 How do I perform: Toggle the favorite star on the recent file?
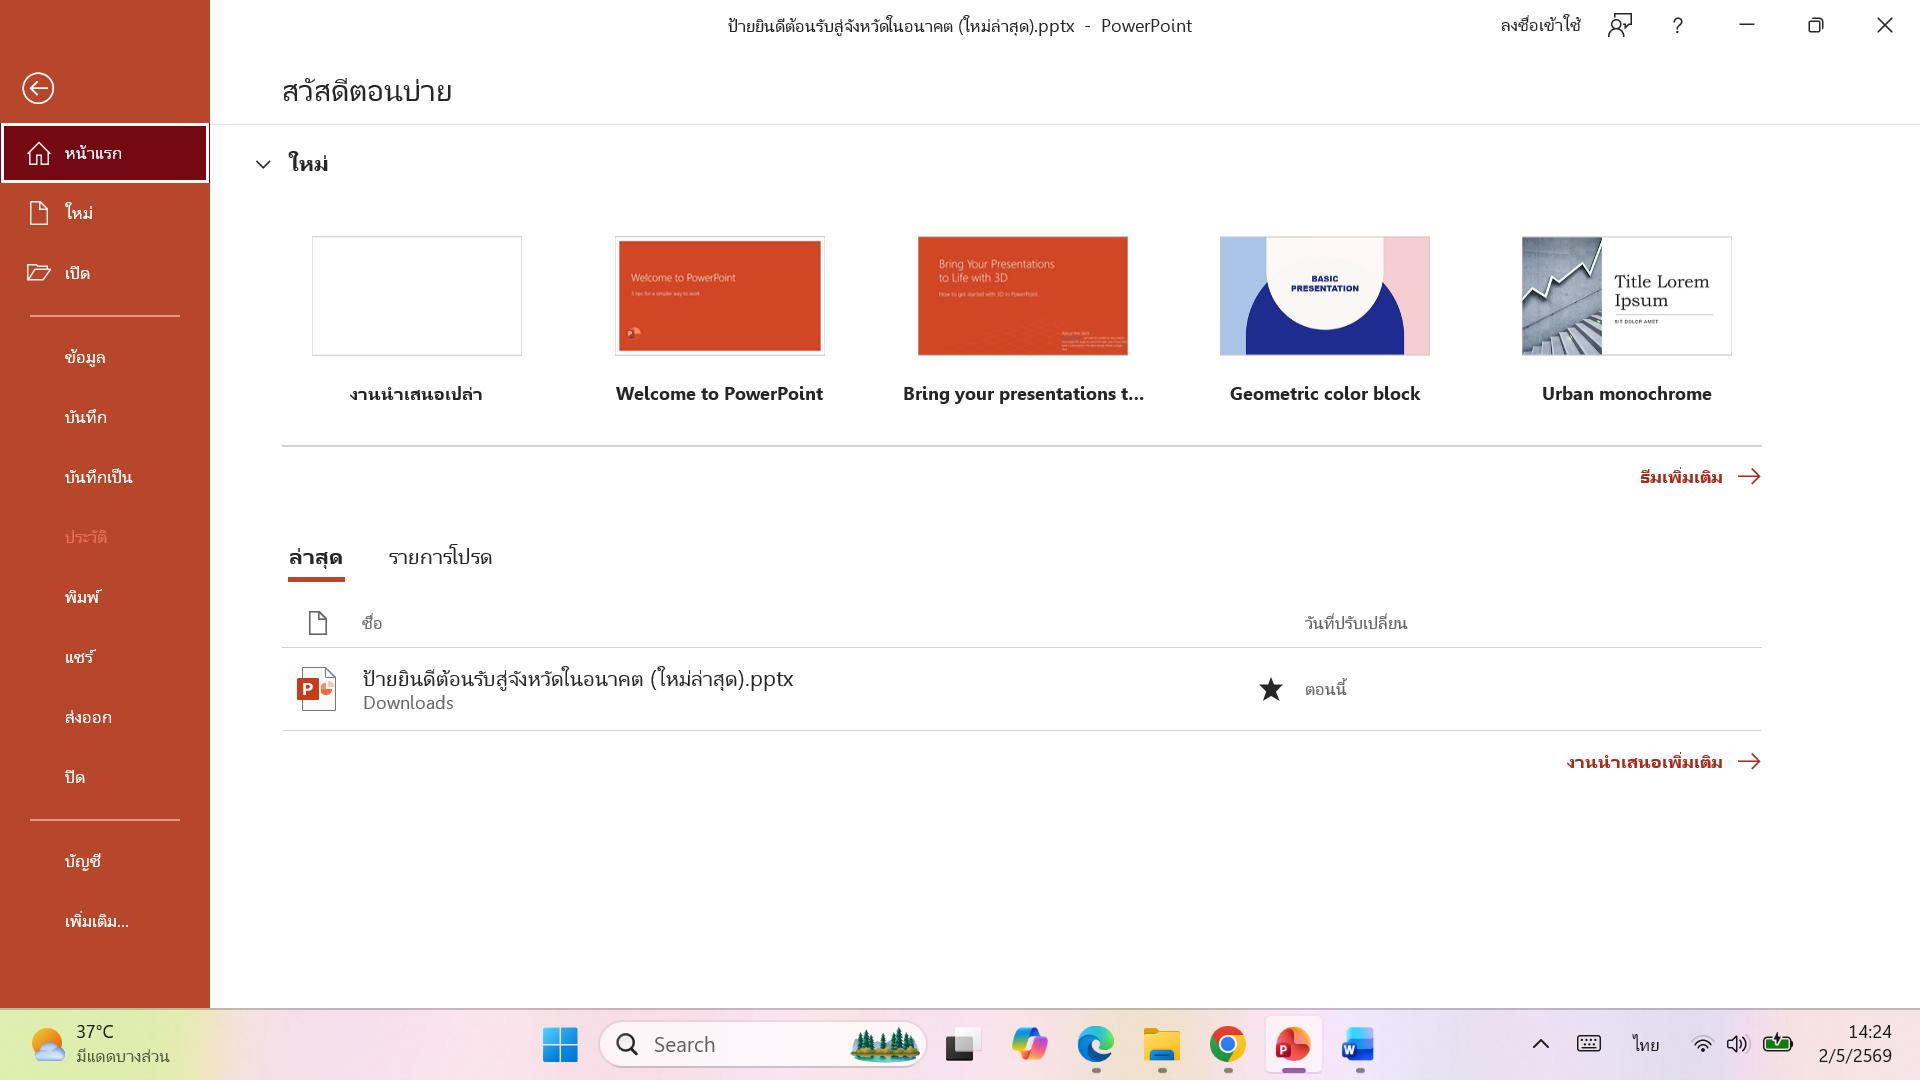click(x=1271, y=689)
